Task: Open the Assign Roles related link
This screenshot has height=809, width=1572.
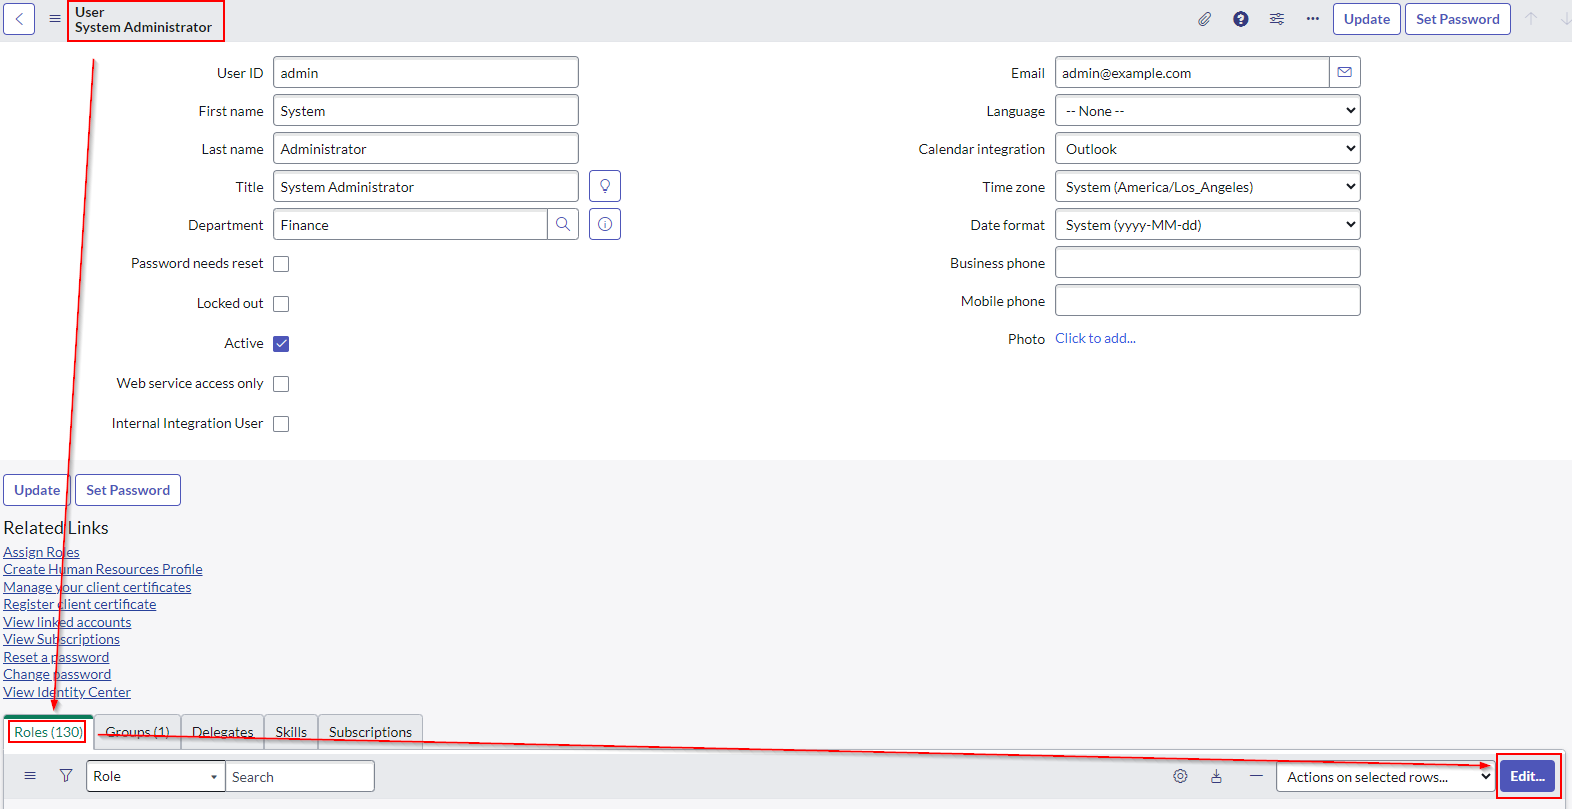Action: tap(41, 552)
